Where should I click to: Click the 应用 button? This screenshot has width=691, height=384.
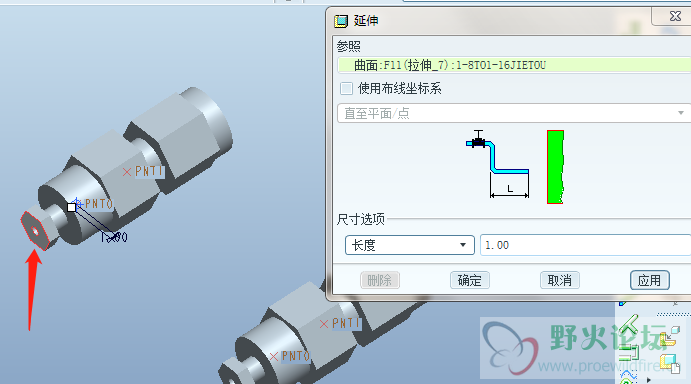tap(650, 280)
